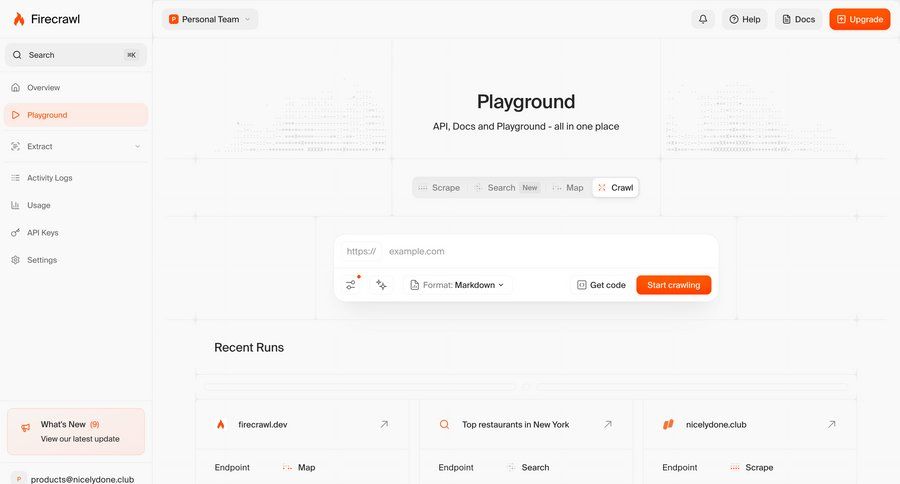Expand the Extract sidebar section

pyautogui.click(x=76, y=146)
